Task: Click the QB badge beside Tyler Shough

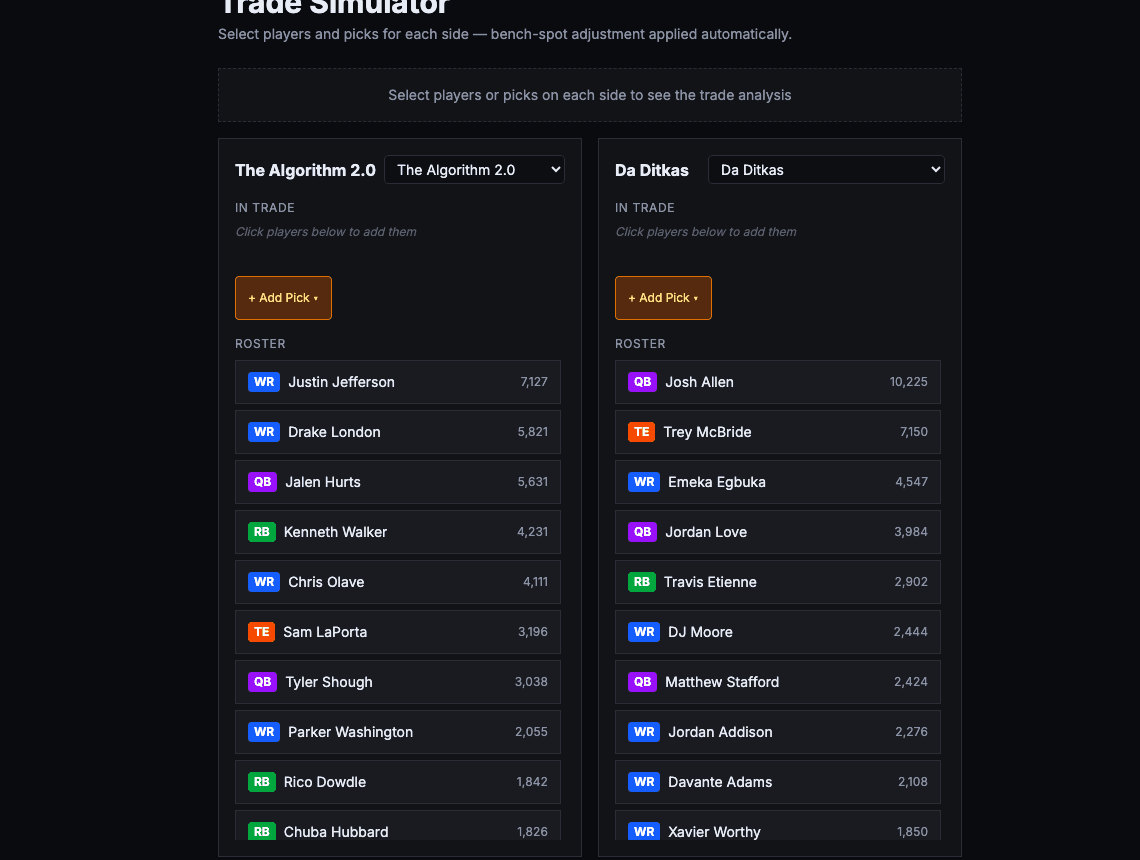Action: pos(262,682)
